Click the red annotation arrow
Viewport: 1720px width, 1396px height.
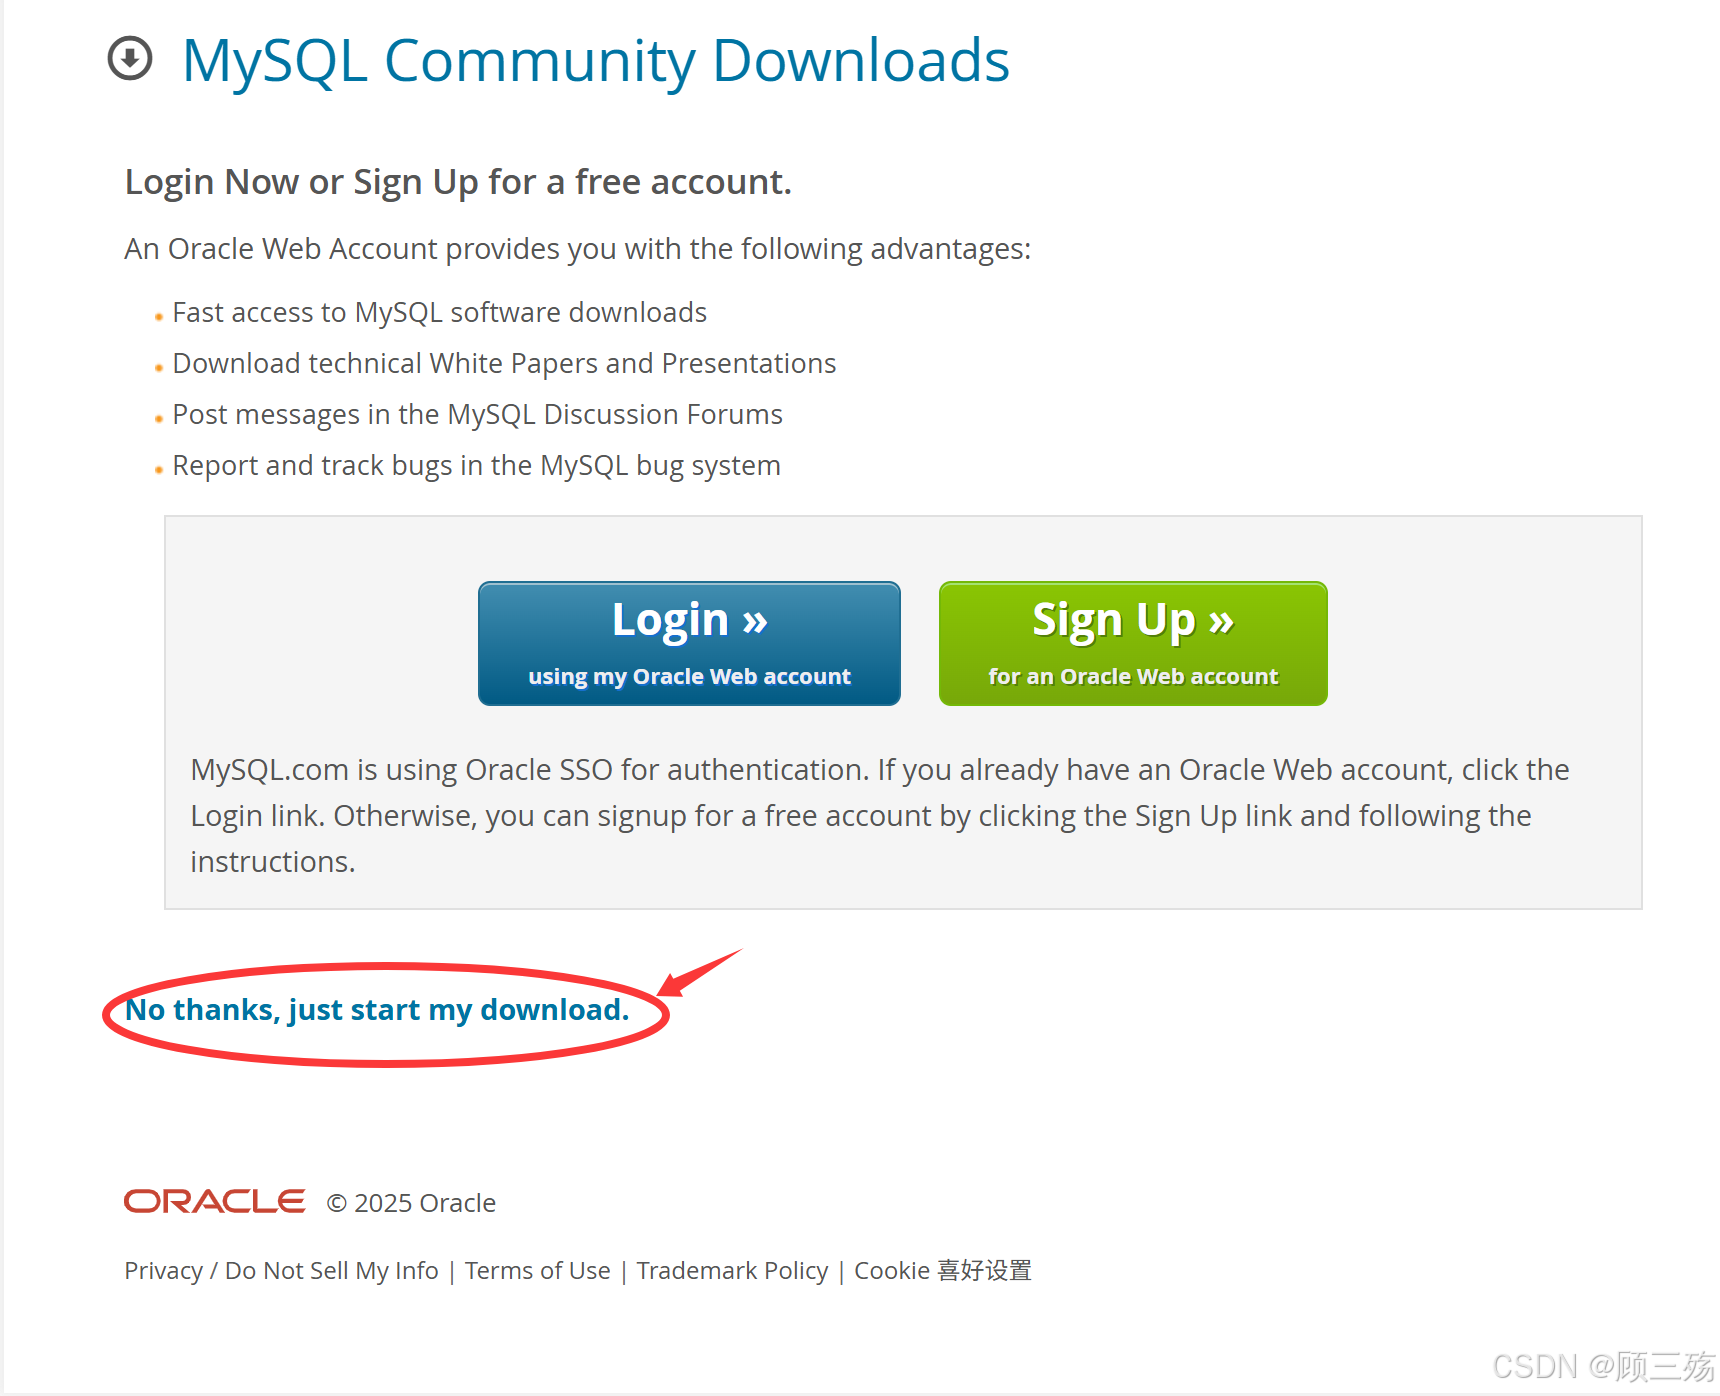coord(700,973)
